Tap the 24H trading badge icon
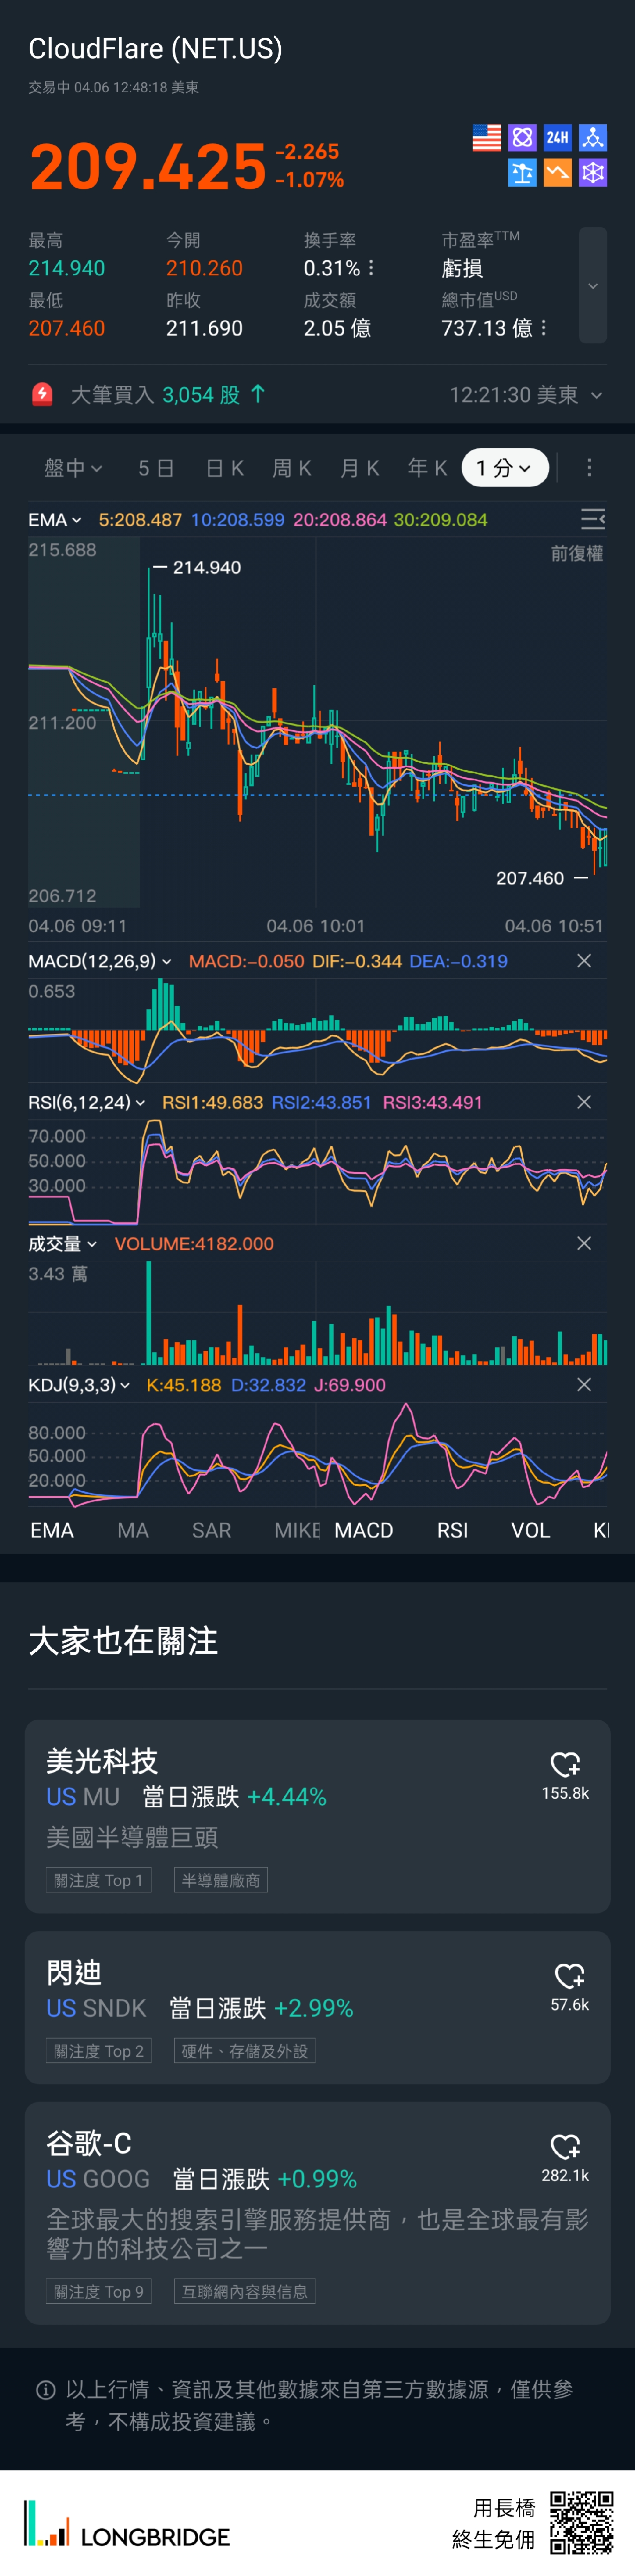 [x=557, y=138]
